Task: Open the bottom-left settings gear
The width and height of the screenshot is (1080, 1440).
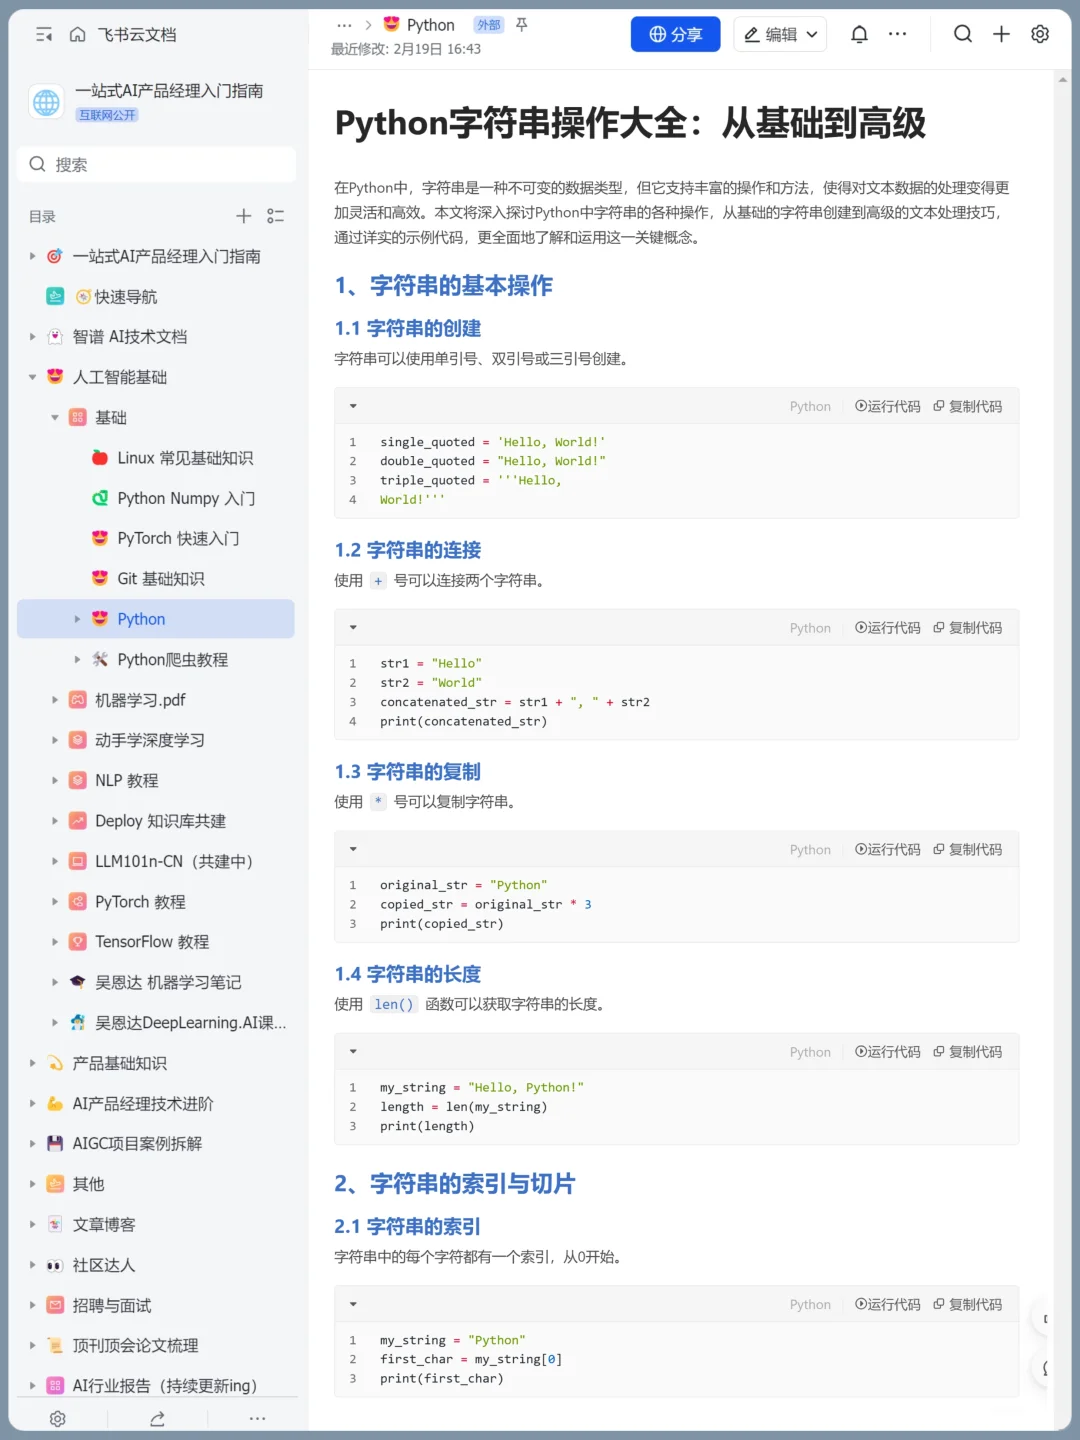Action: coord(57,1418)
